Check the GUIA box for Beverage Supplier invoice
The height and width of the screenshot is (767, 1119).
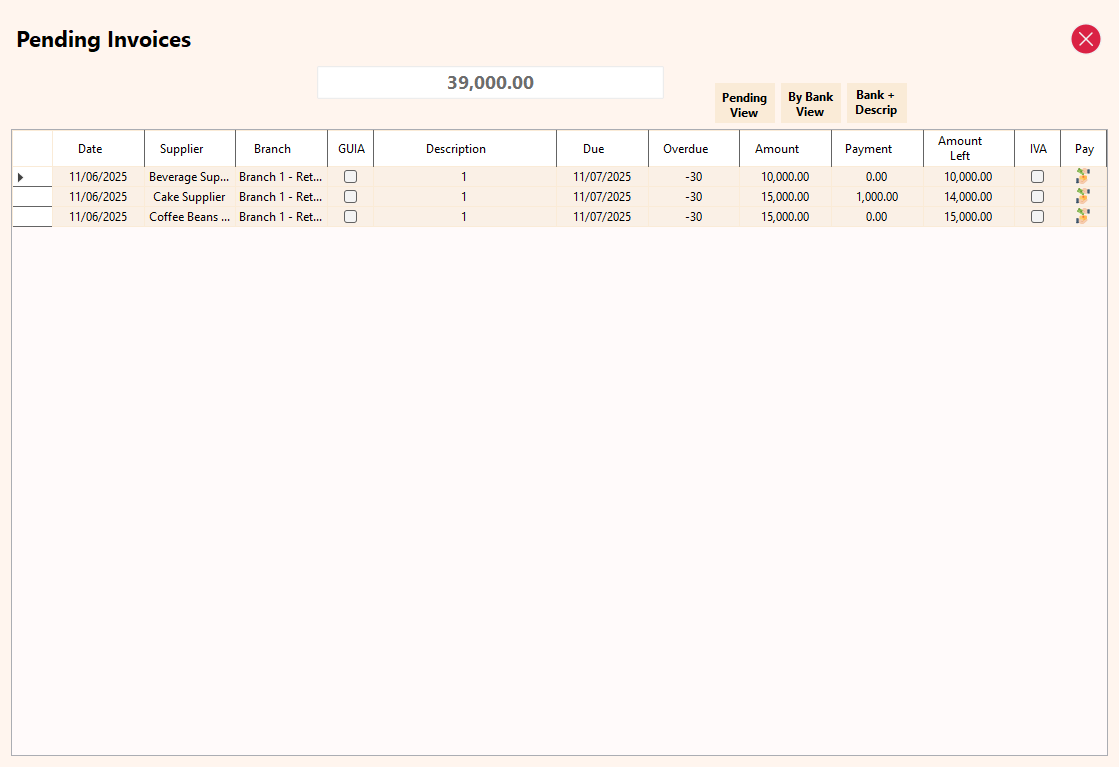(350, 176)
